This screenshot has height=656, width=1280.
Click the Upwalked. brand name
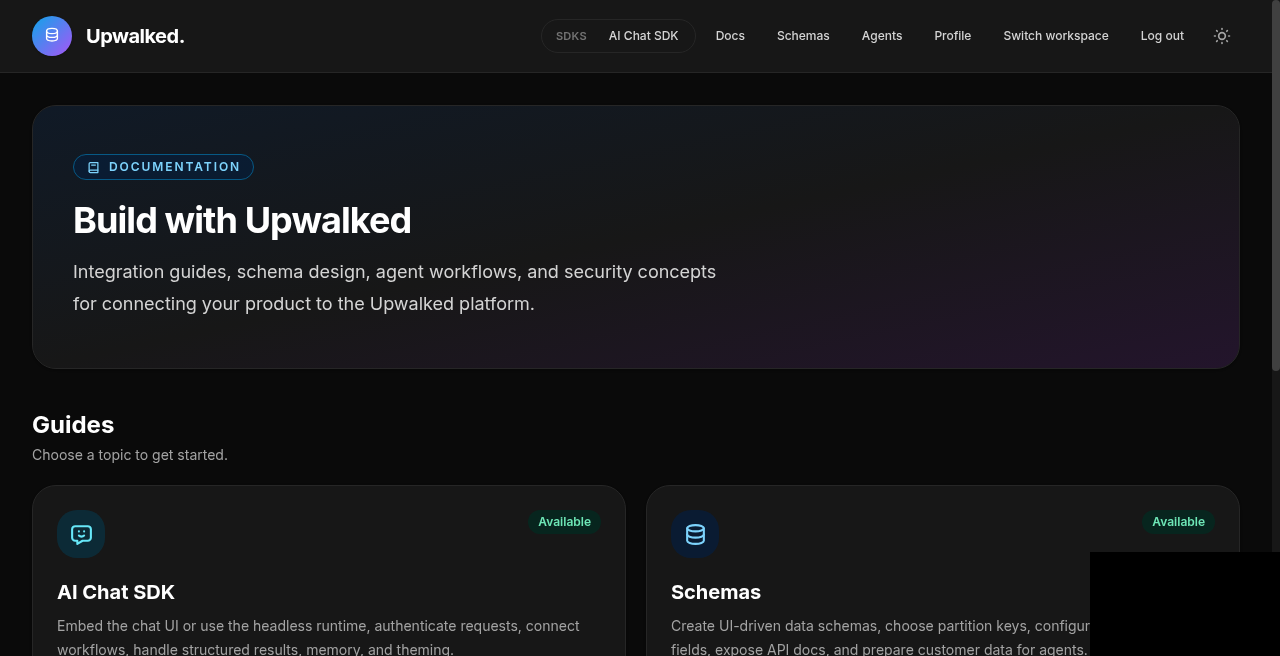[x=135, y=36]
